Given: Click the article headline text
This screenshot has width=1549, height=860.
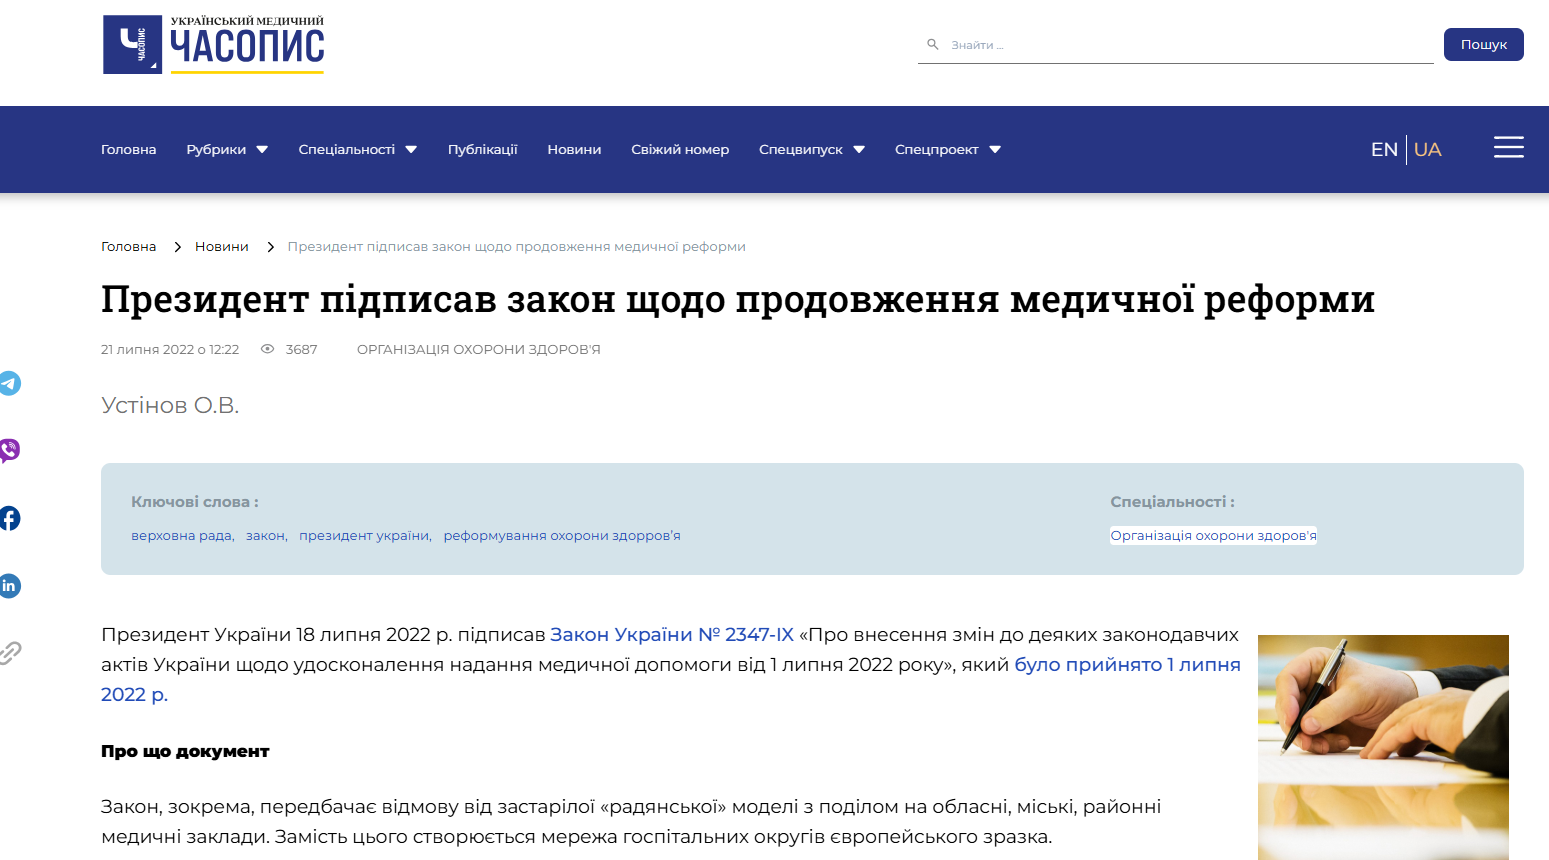Looking at the screenshot, I should coord(738,299).
